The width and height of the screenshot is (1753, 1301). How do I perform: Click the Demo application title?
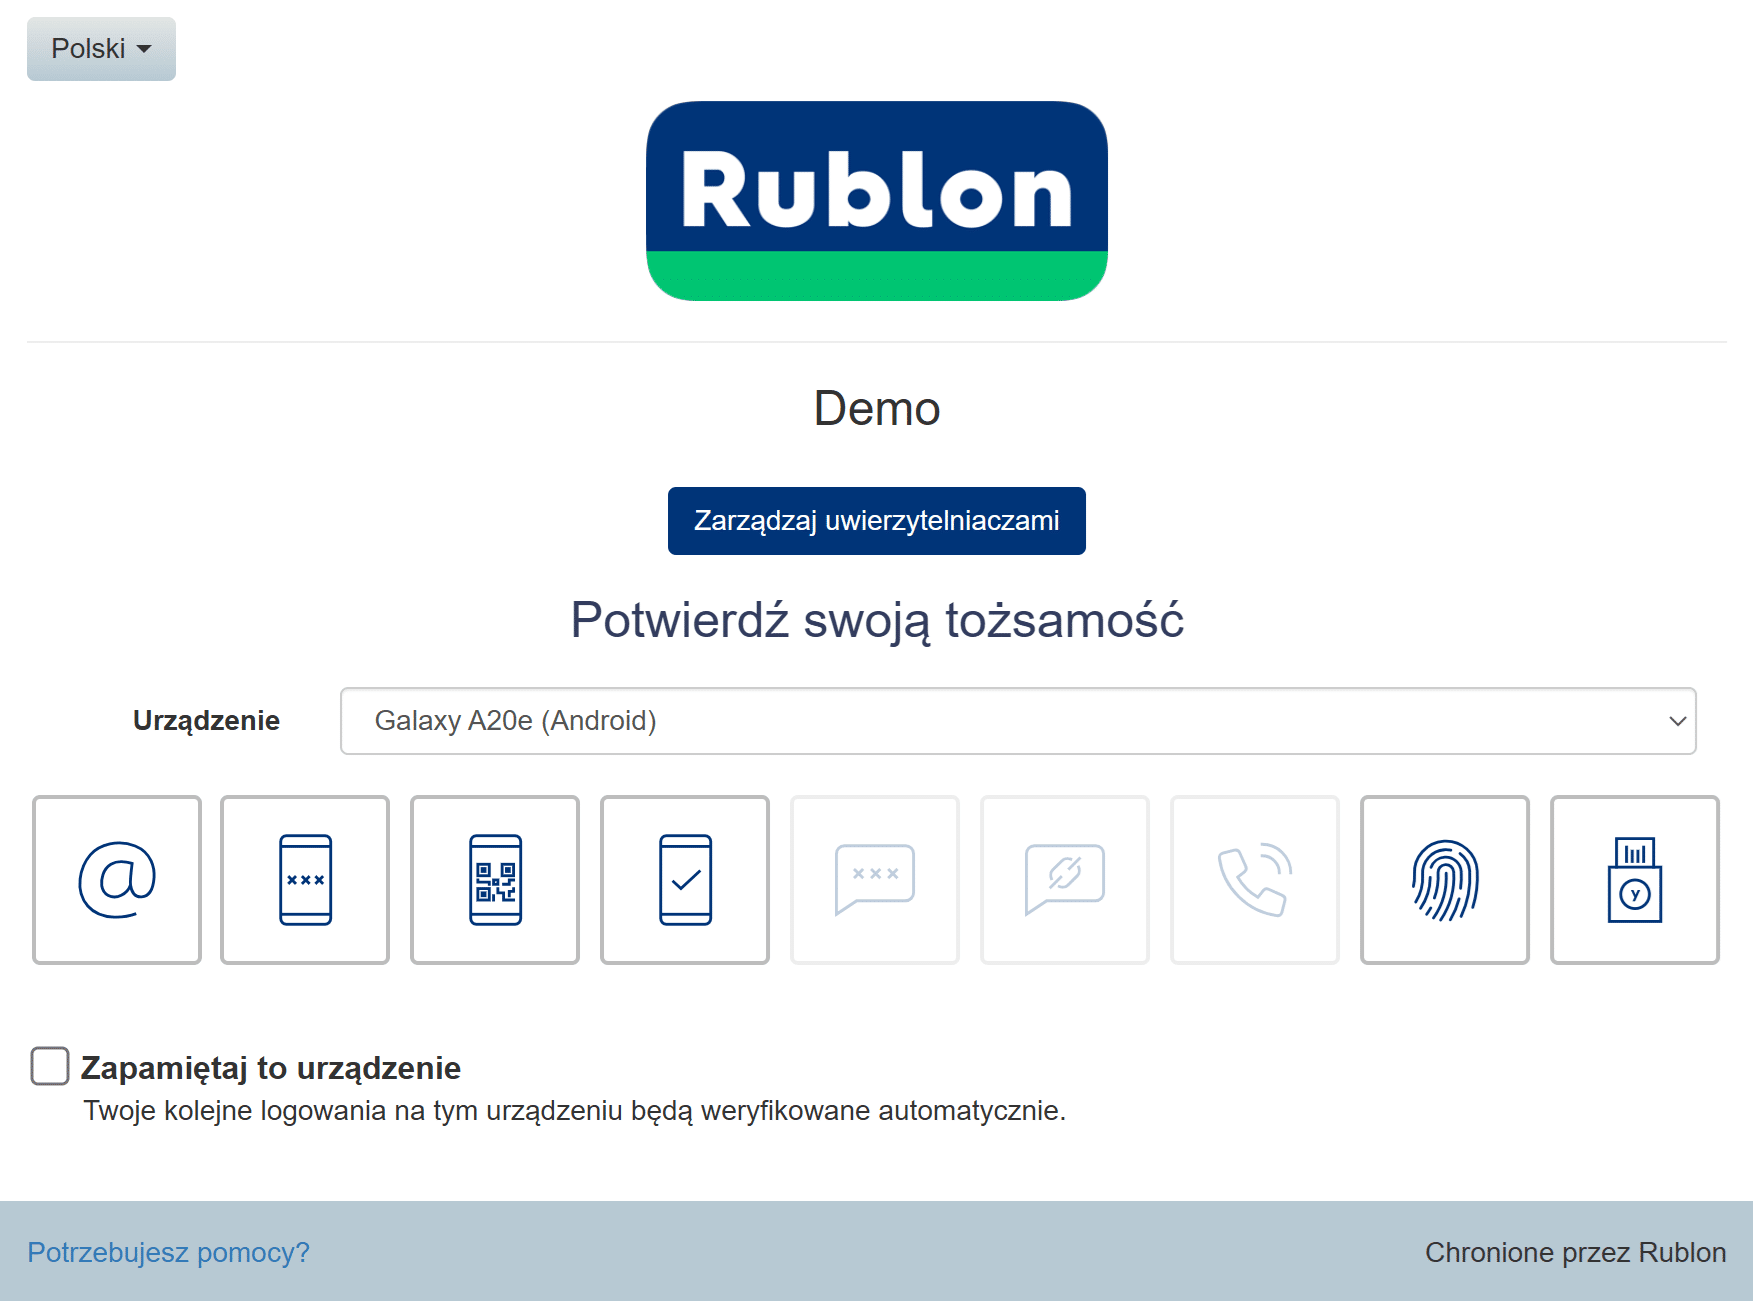coord(876,409)
